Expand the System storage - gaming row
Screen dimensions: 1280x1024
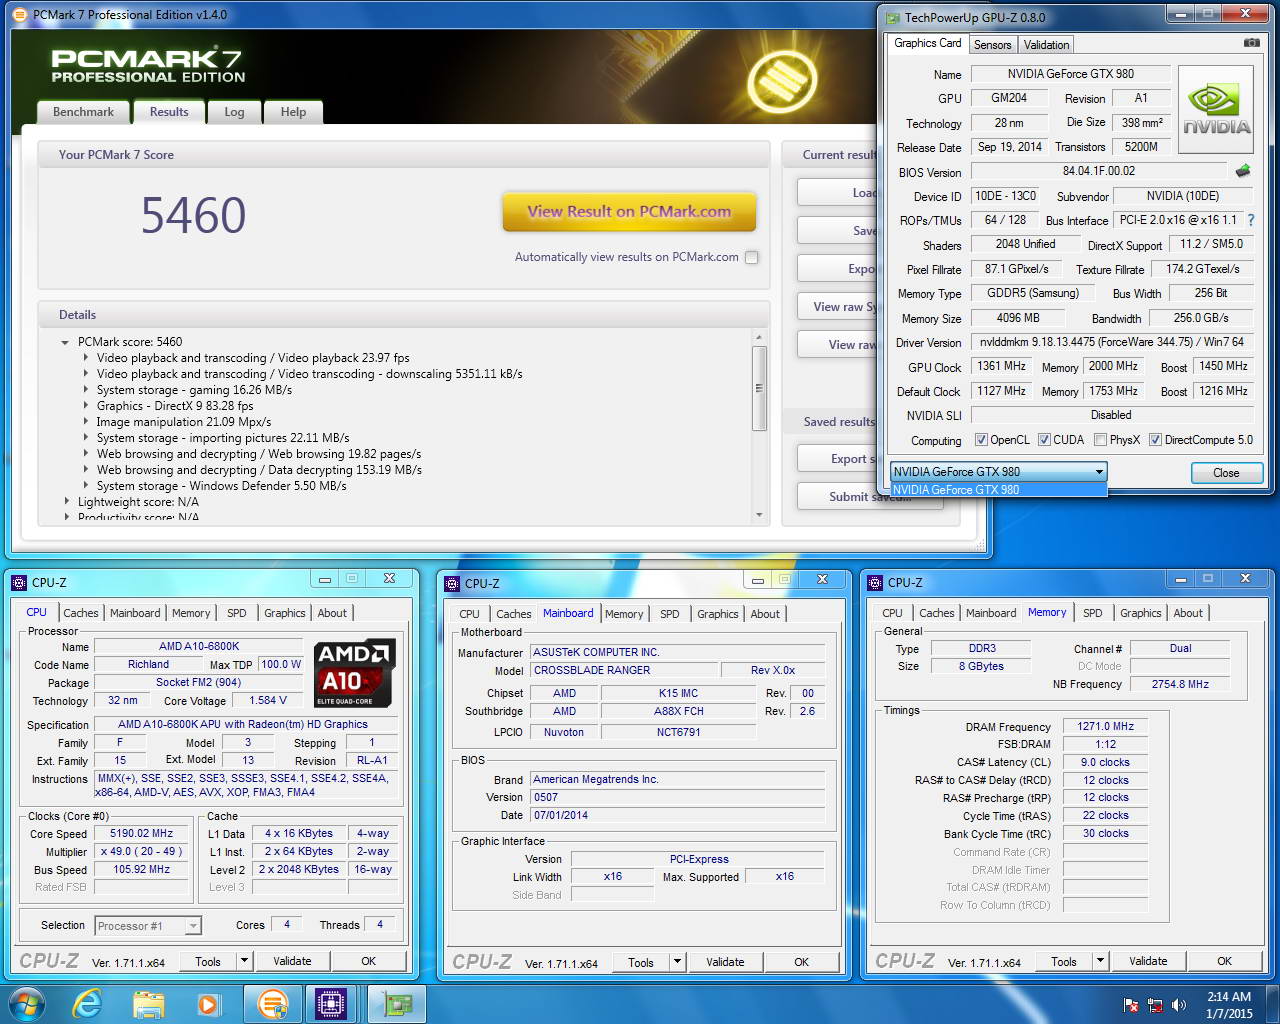85,390
